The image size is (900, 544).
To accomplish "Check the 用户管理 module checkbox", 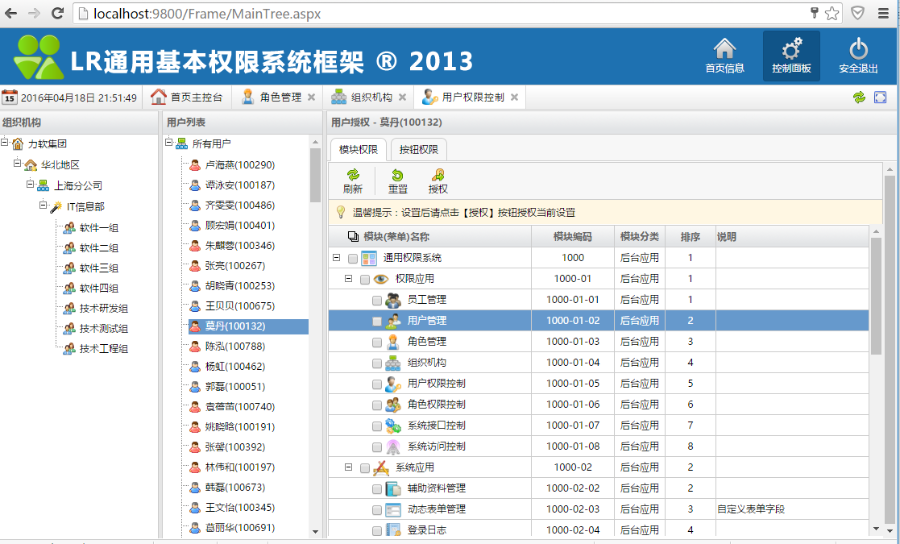I will [376, 321].
